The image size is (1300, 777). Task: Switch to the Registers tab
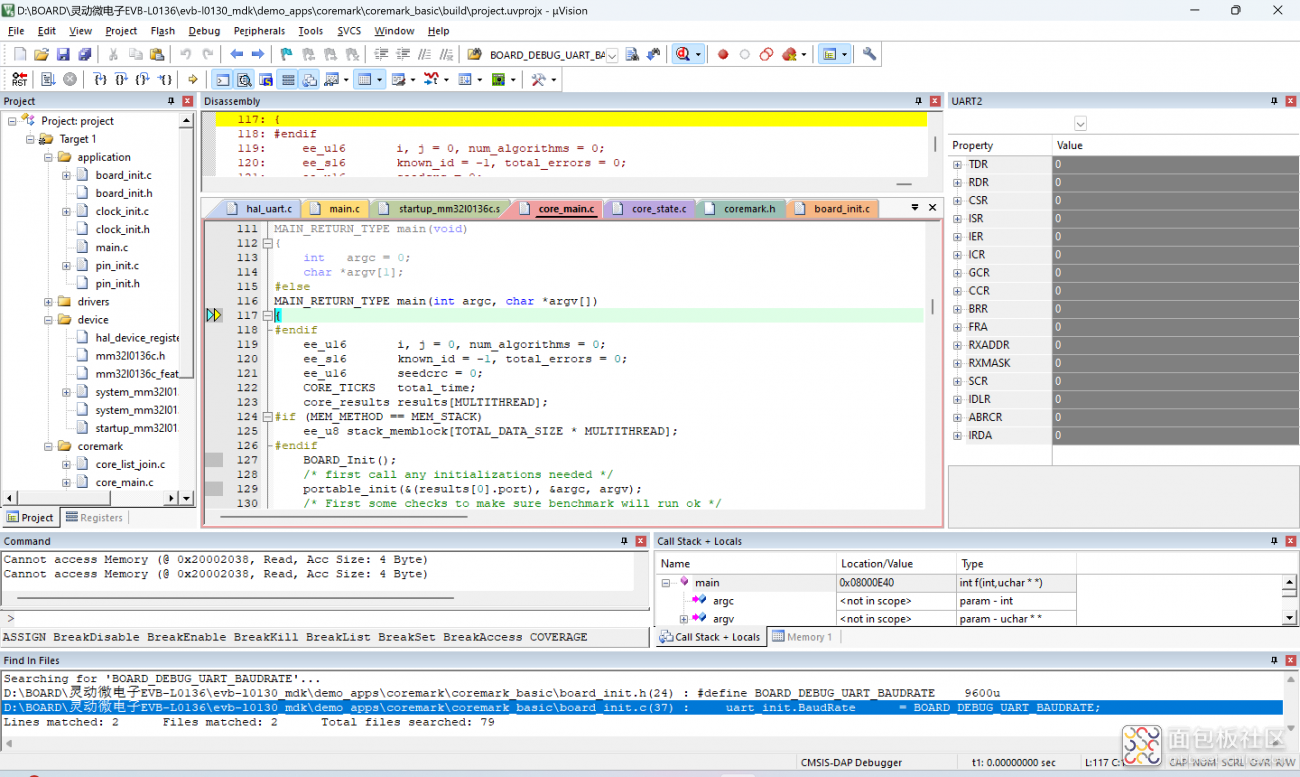pos(93,517)
